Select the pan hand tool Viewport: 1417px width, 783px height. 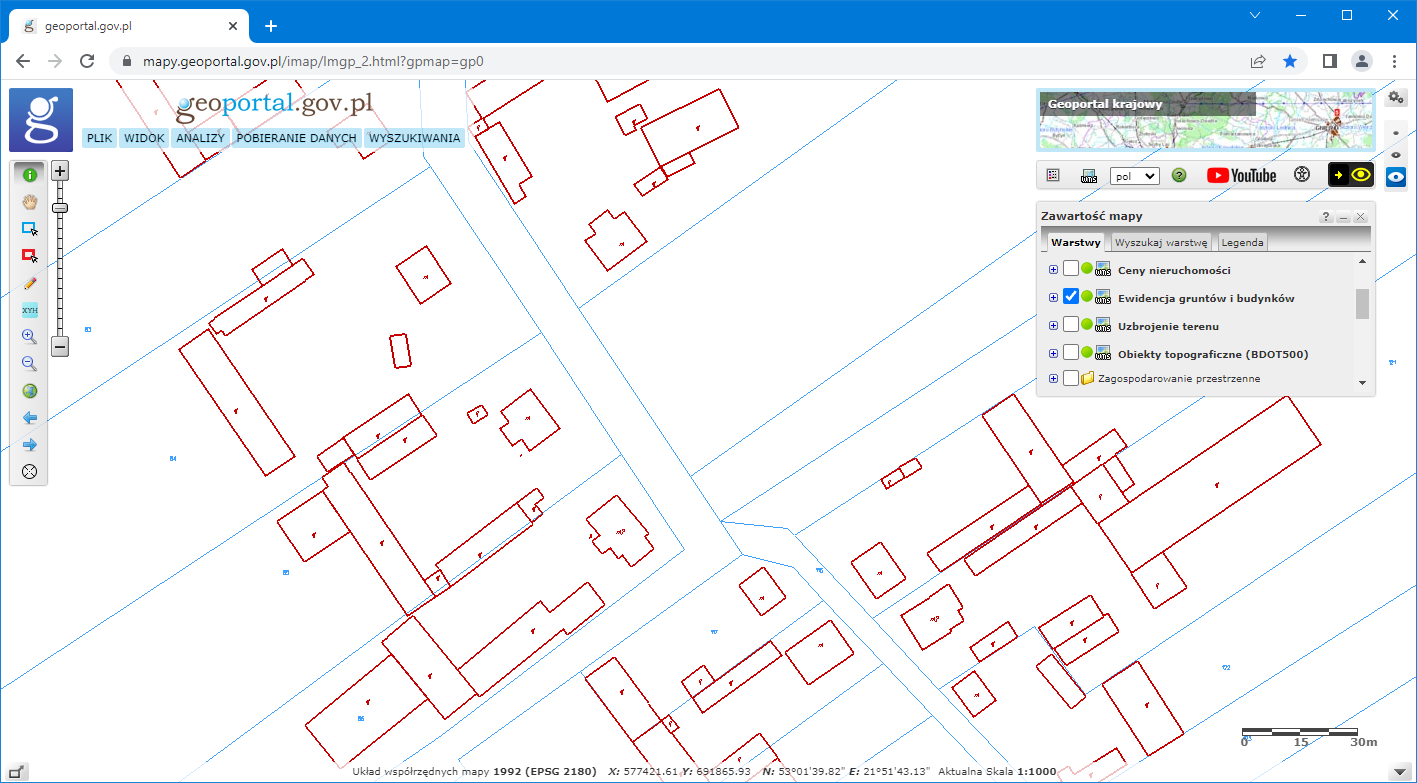pyautogui.click(x=29, y=202)
